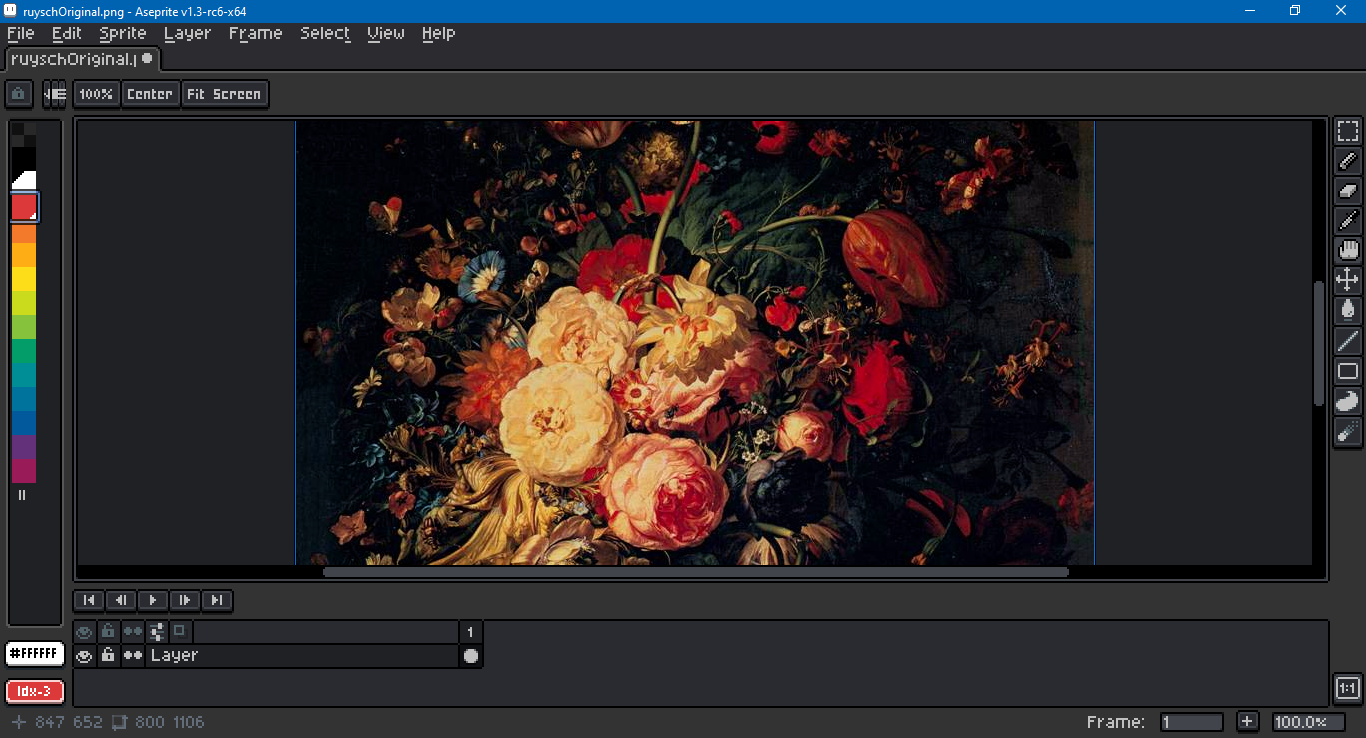
Task: Go to the previous frame
Action: 121,600
